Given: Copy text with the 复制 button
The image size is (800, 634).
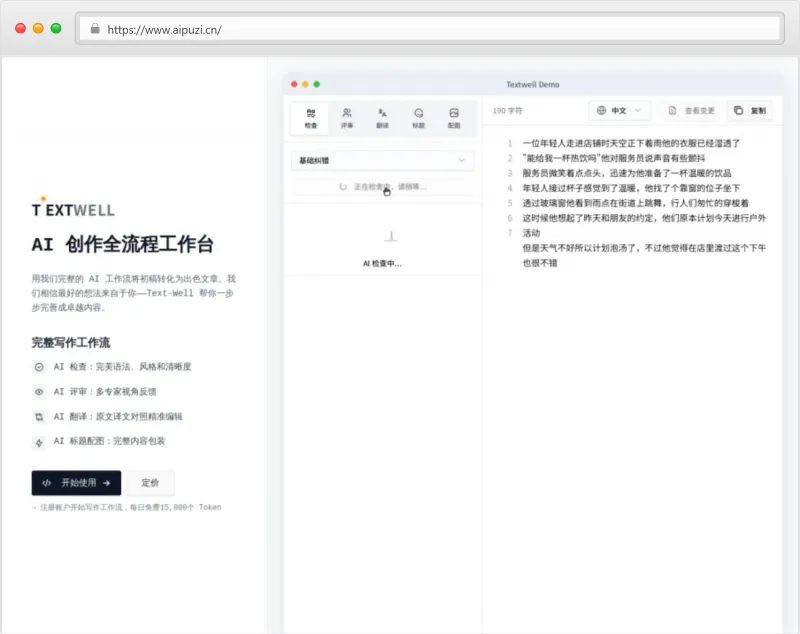Looking at the screenshot, I should [750, 110].
